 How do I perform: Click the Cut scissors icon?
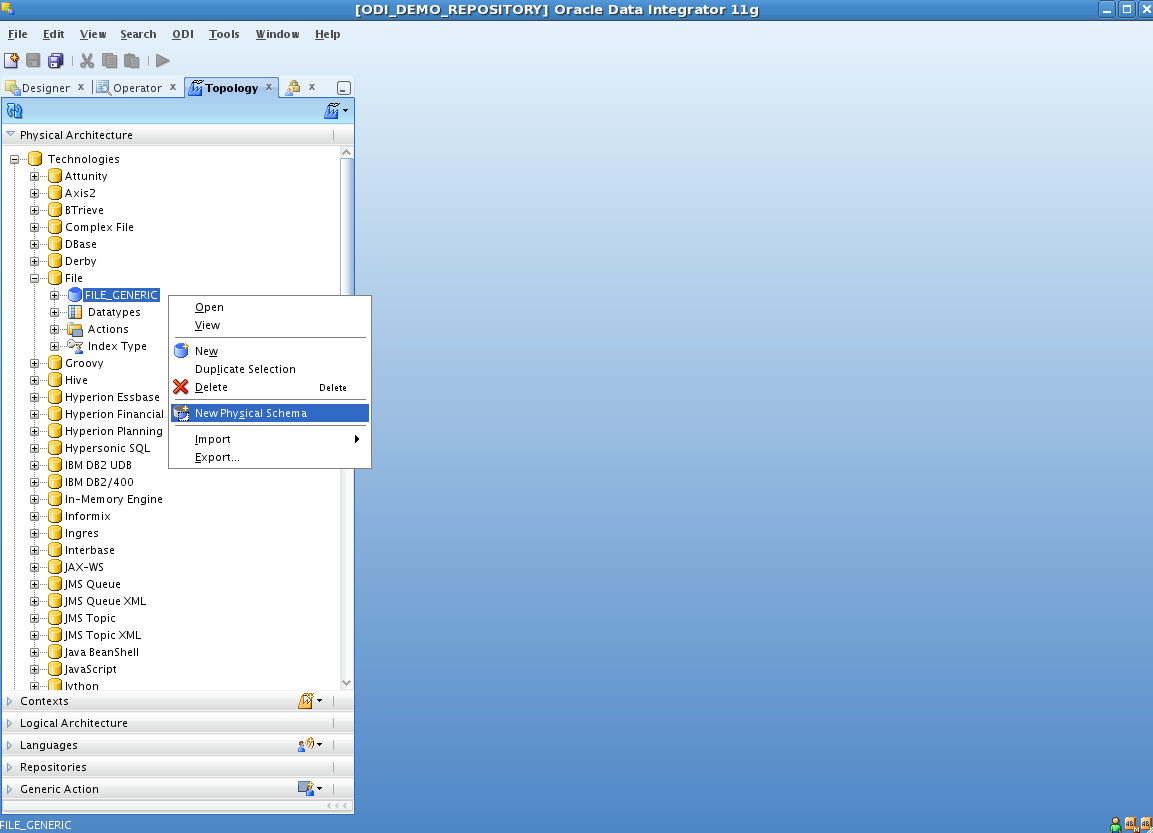[x=87, y=60]
